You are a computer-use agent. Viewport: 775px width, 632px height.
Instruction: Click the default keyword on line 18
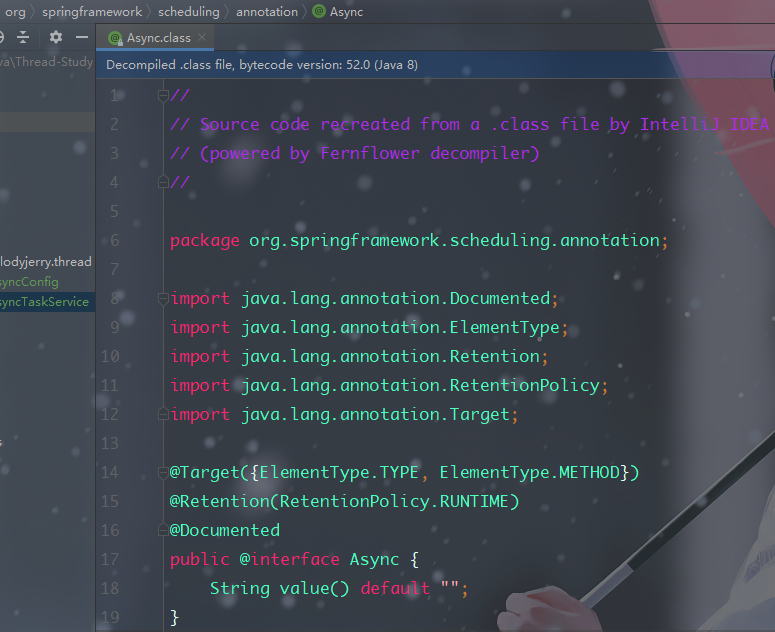(x=395, y=588)
